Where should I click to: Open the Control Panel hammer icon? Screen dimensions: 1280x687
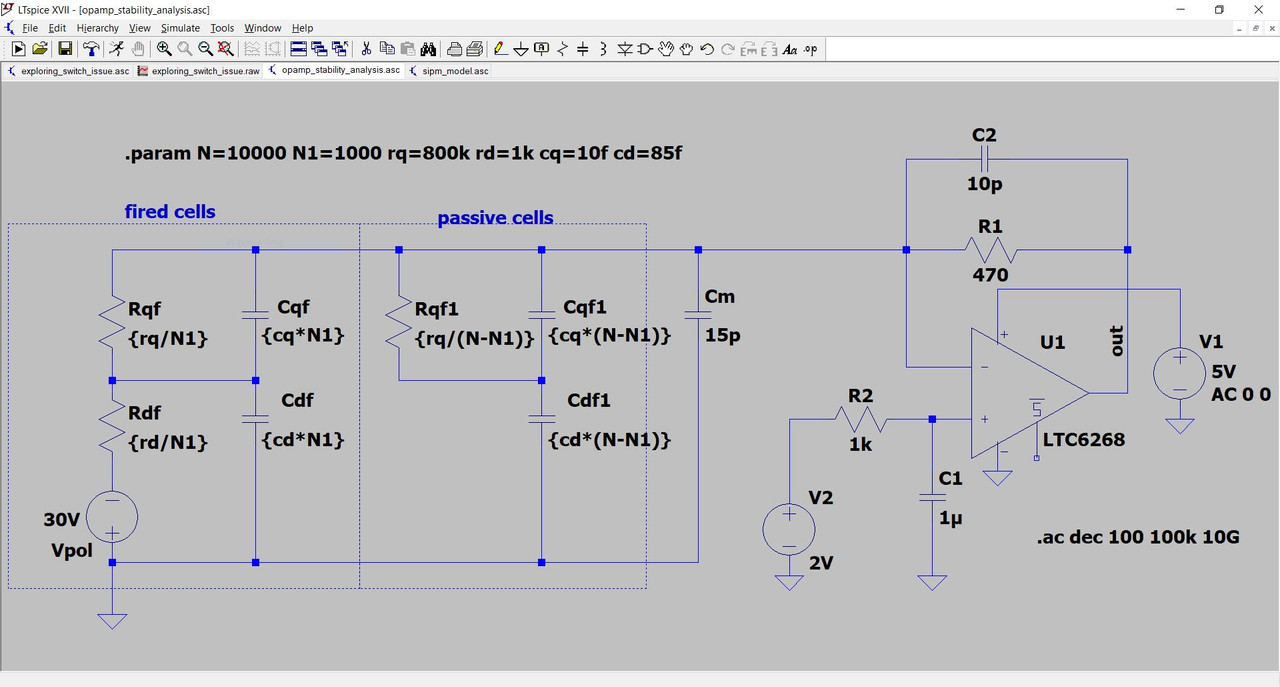91,49
